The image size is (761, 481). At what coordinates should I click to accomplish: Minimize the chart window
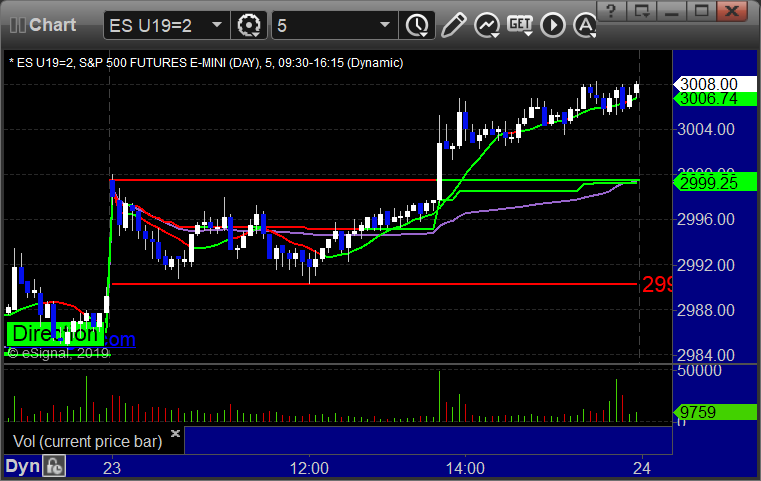pos(672,11)
